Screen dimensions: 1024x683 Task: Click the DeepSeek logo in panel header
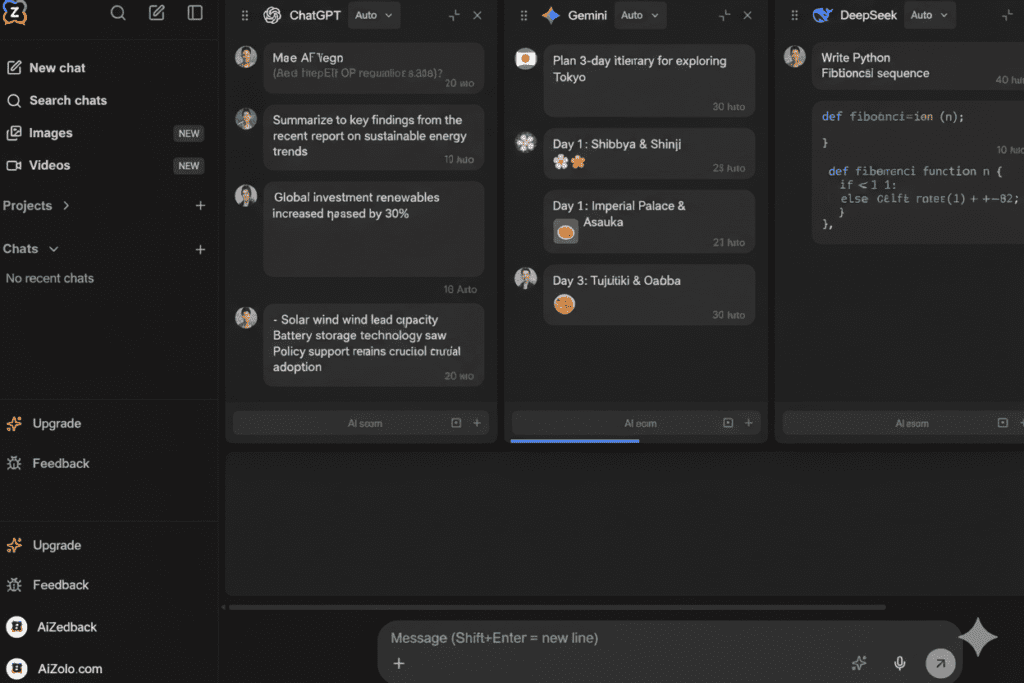[823, 15]
